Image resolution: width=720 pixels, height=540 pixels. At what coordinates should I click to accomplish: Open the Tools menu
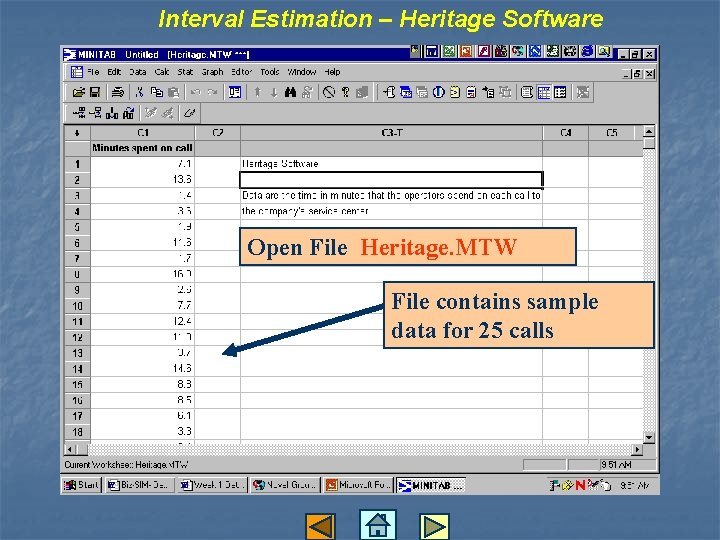coord(270,72)
